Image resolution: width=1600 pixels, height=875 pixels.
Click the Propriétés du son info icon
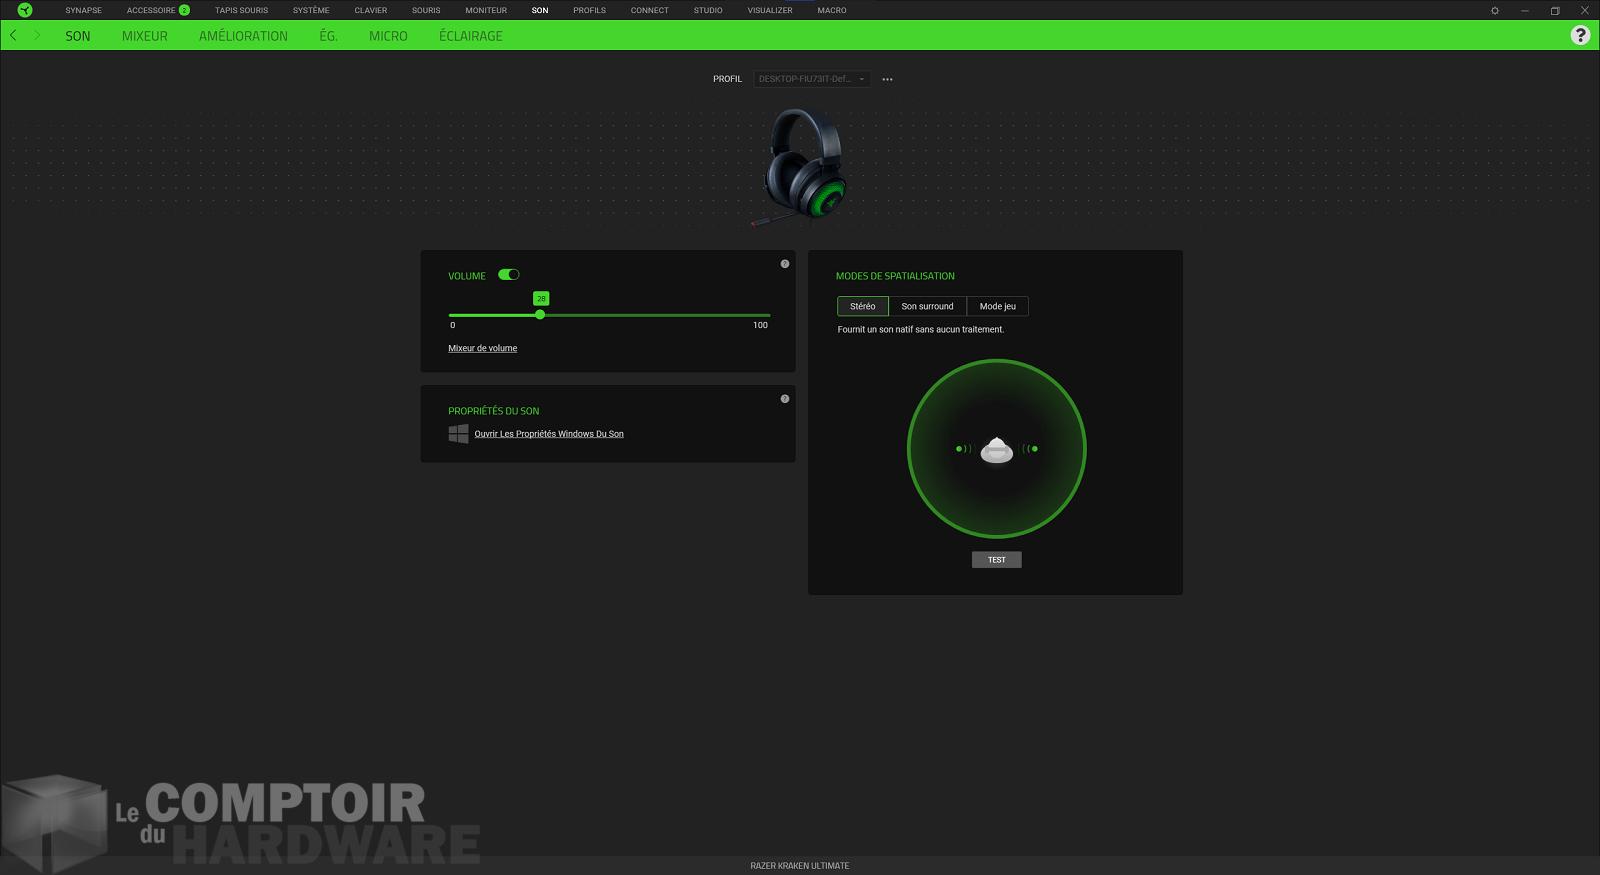click(785, 399)
